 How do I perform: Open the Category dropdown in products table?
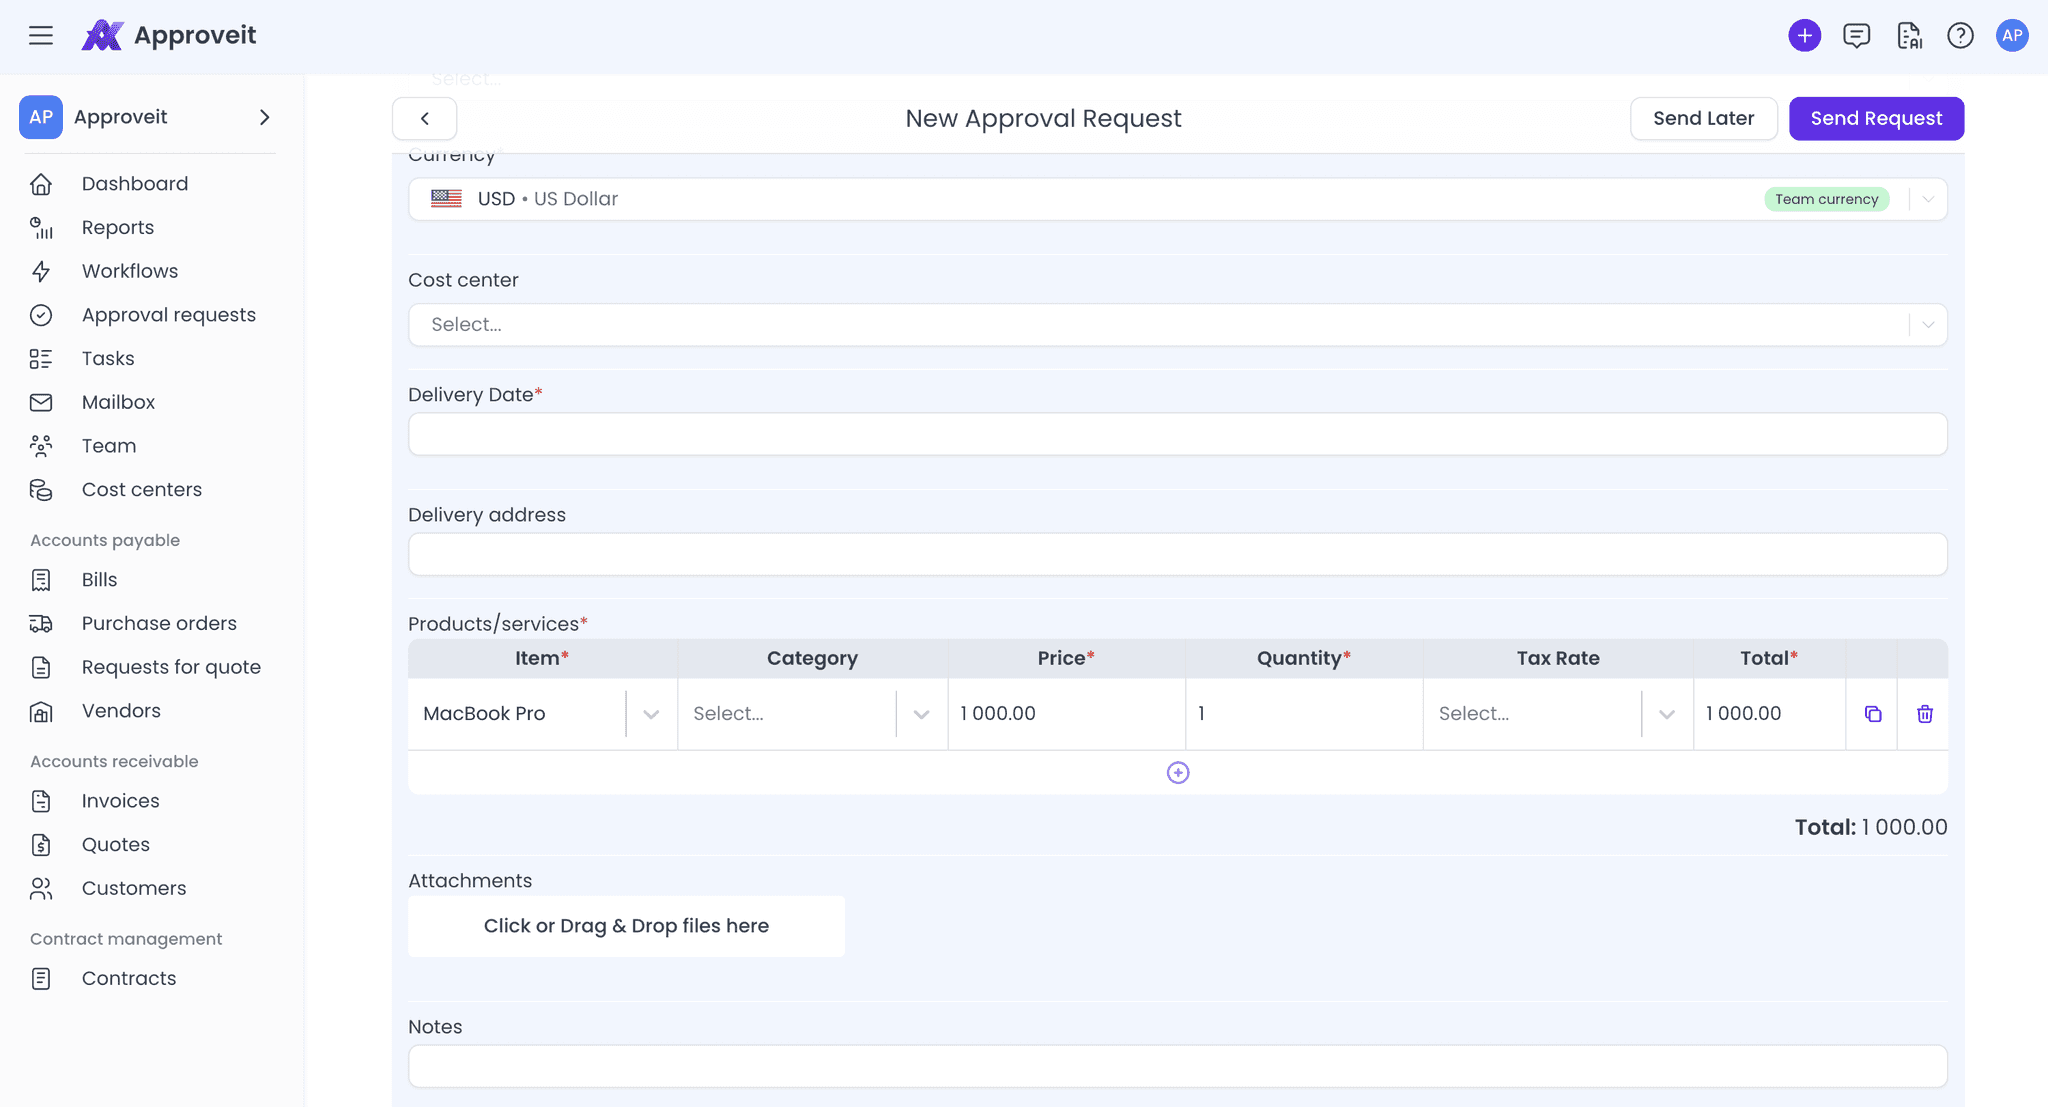click(x=920, y=714)
